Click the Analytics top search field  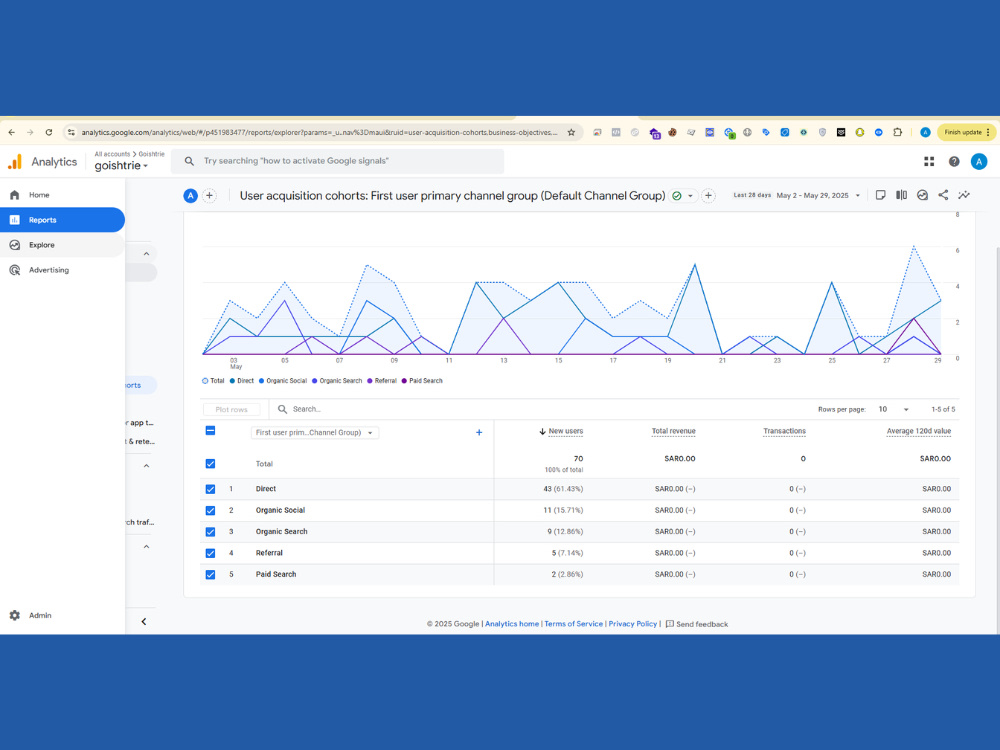click(x=337, y=161)
